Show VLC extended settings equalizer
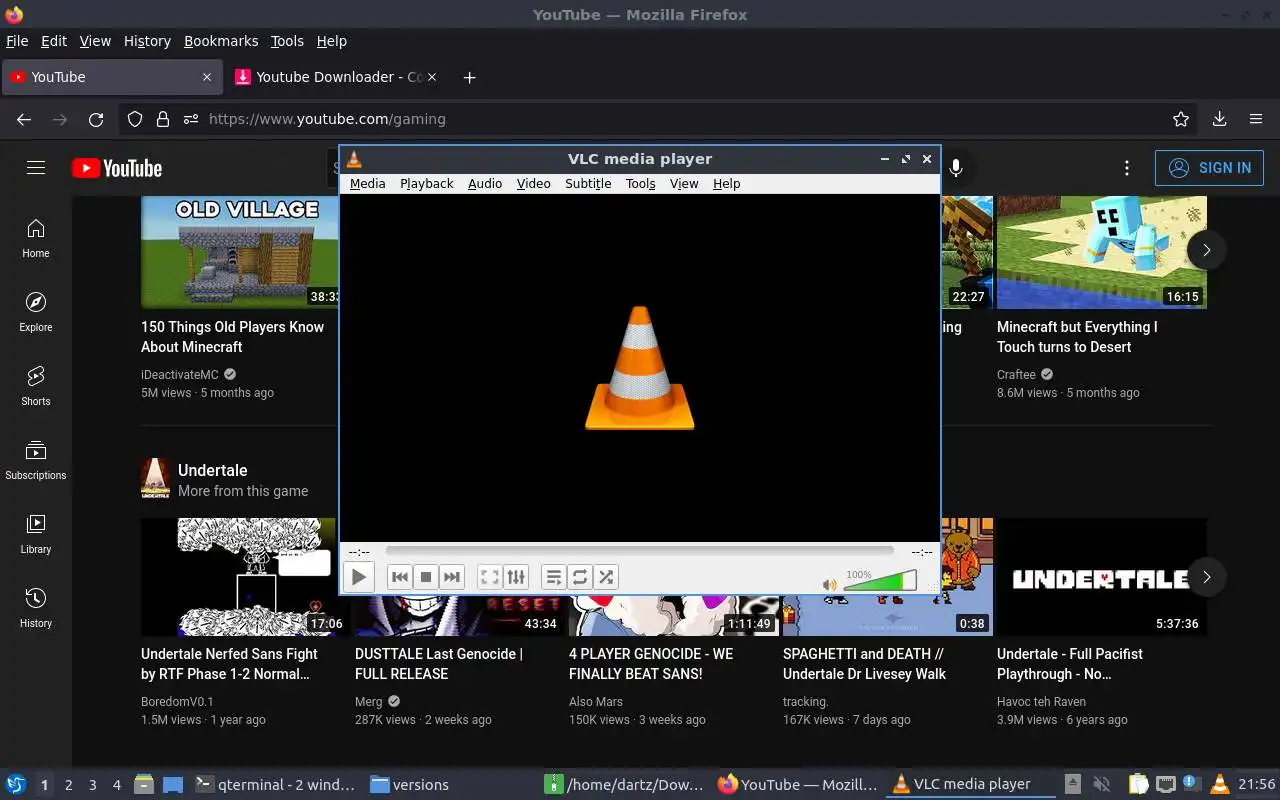 tap(515, 577)
